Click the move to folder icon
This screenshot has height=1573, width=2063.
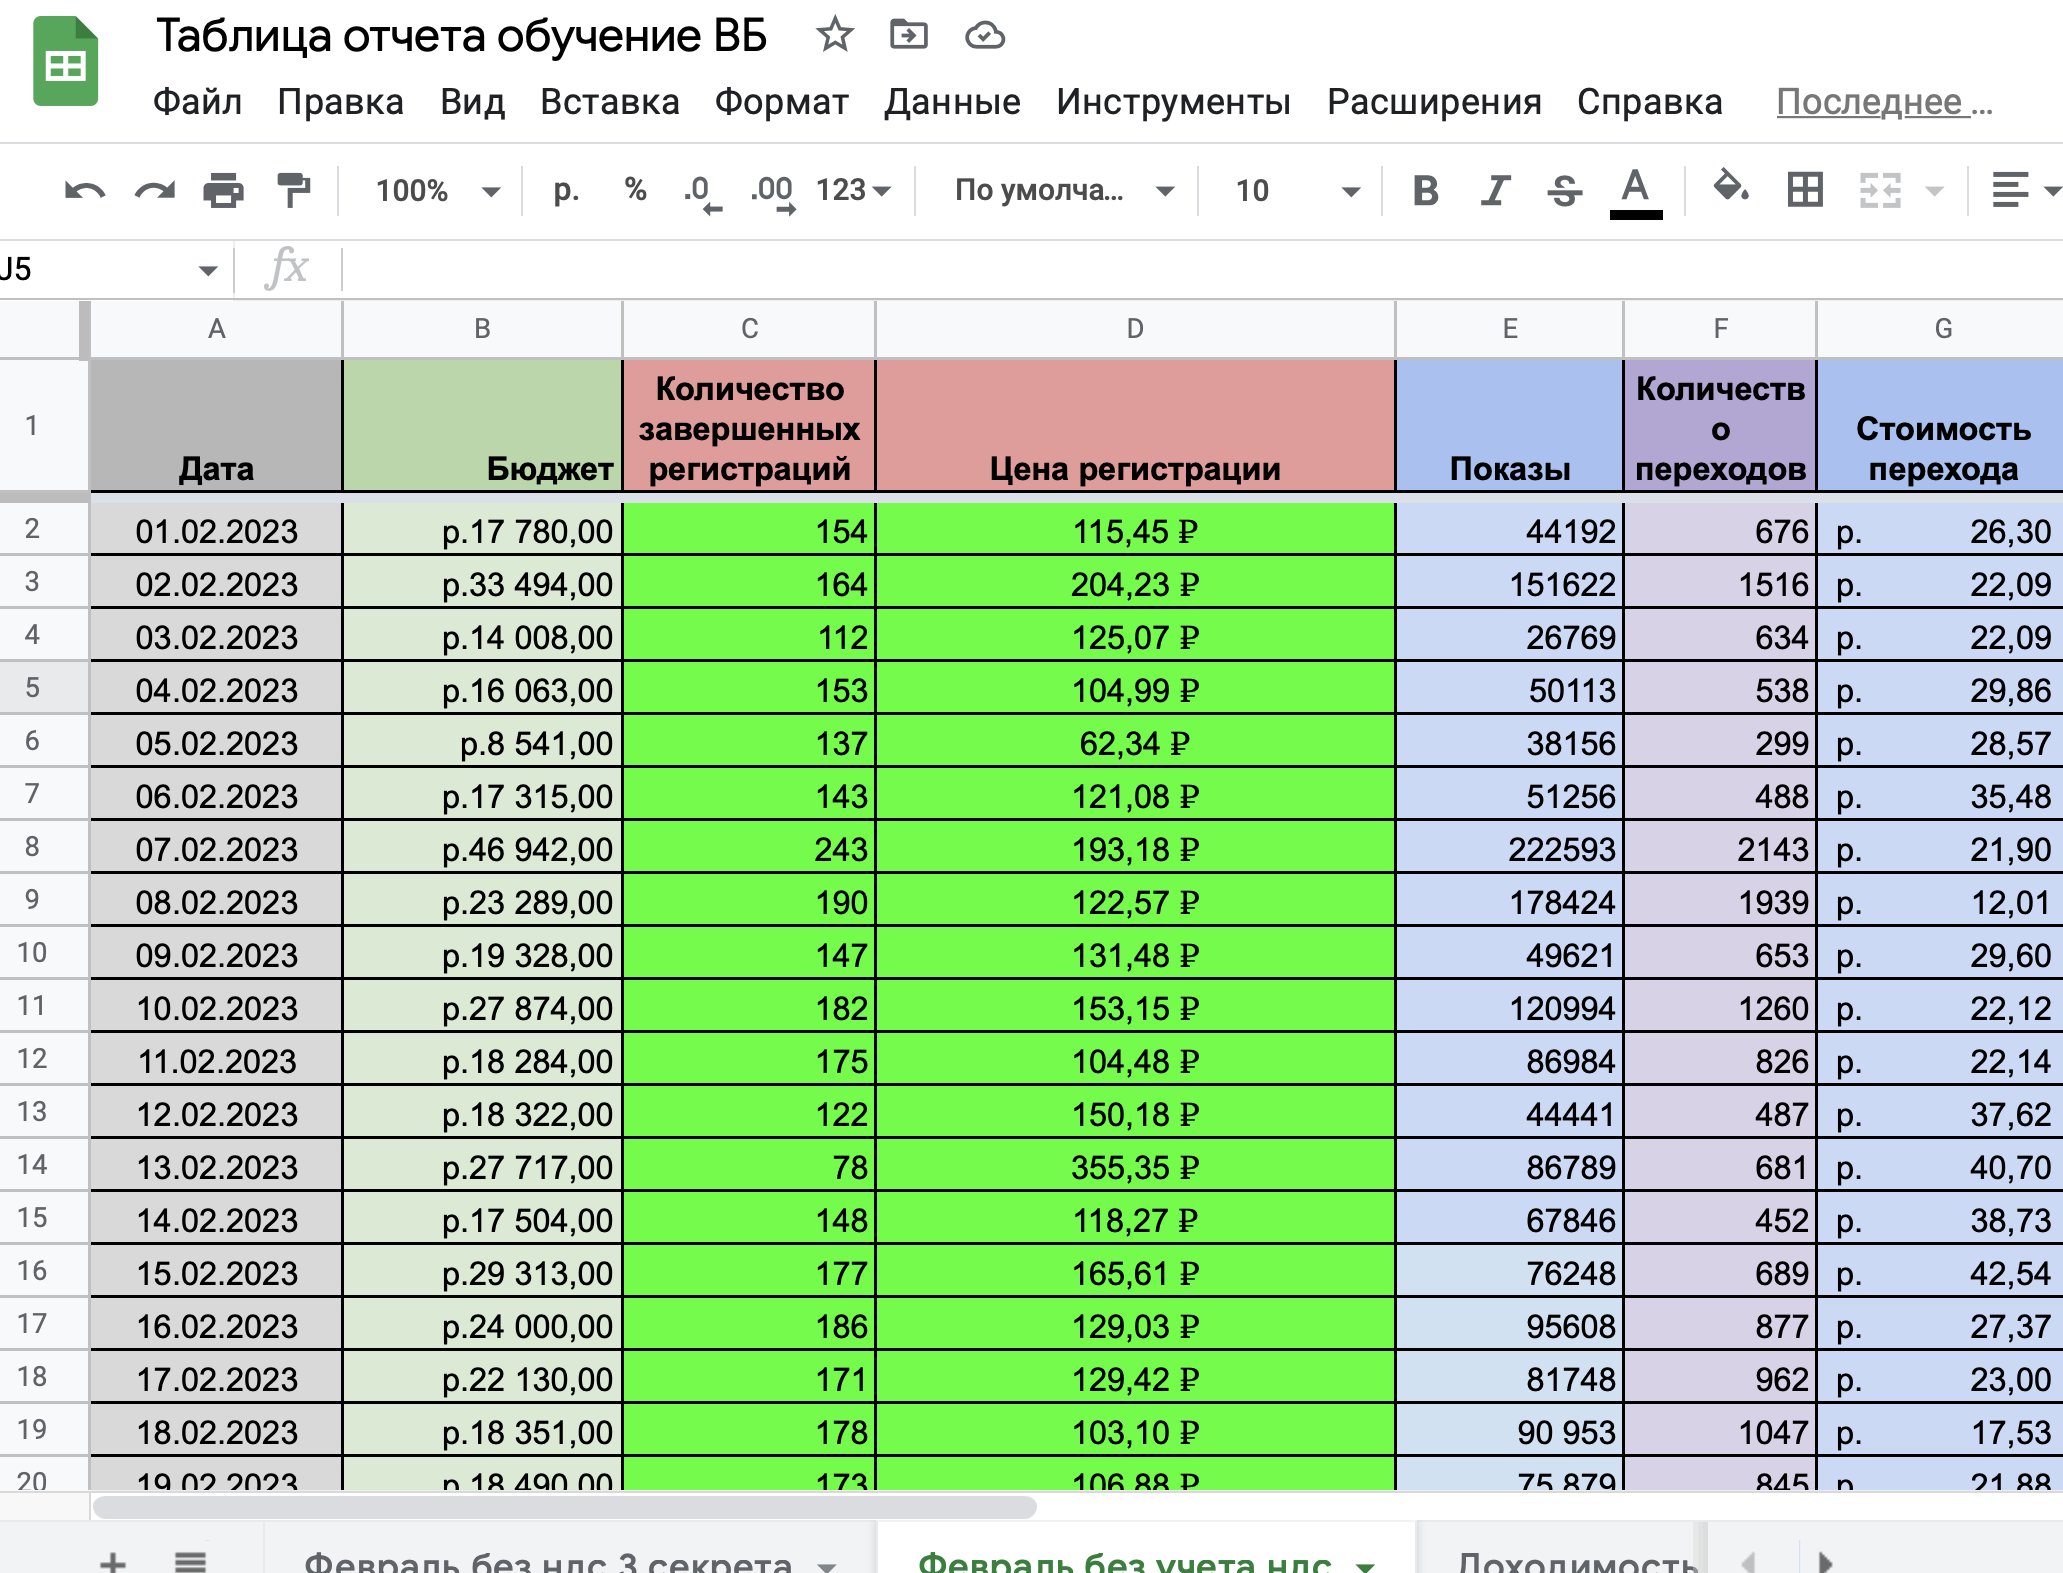coord(908,36)
